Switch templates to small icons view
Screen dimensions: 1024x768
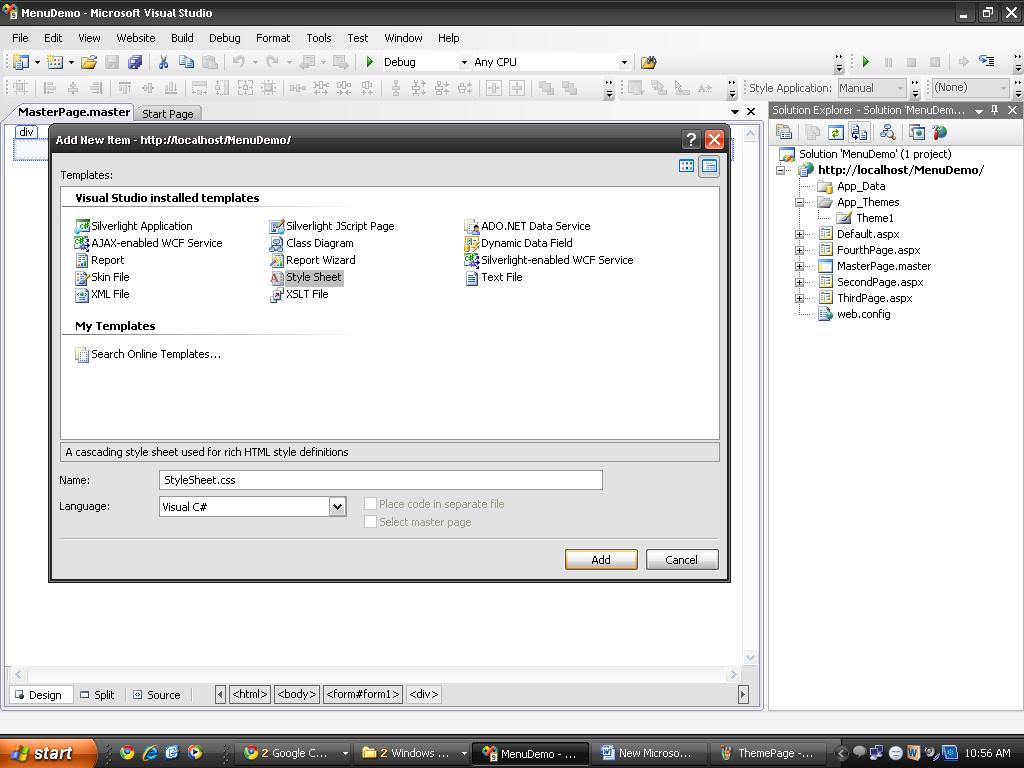(x=709, y=166)
